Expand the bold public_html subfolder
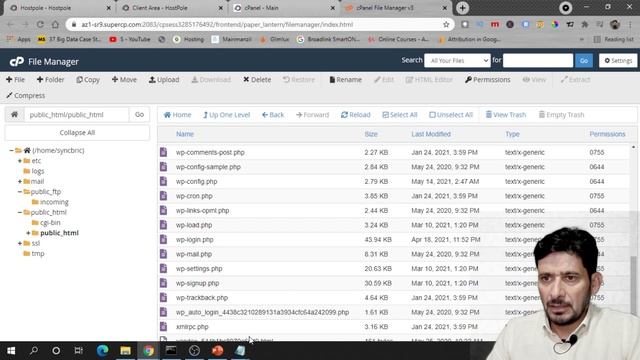This screenshot has width=640, height=360. tap(28, 233)
